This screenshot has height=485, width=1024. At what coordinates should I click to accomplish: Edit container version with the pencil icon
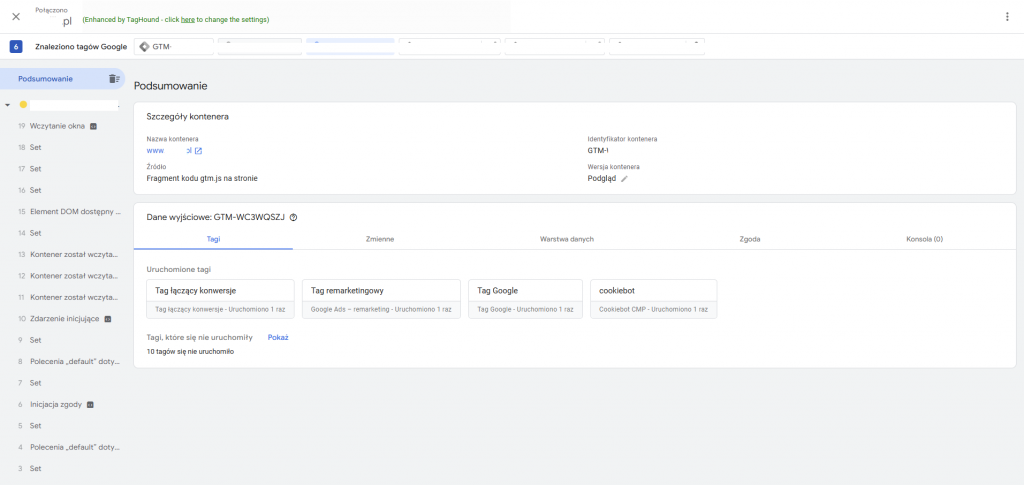624,178
